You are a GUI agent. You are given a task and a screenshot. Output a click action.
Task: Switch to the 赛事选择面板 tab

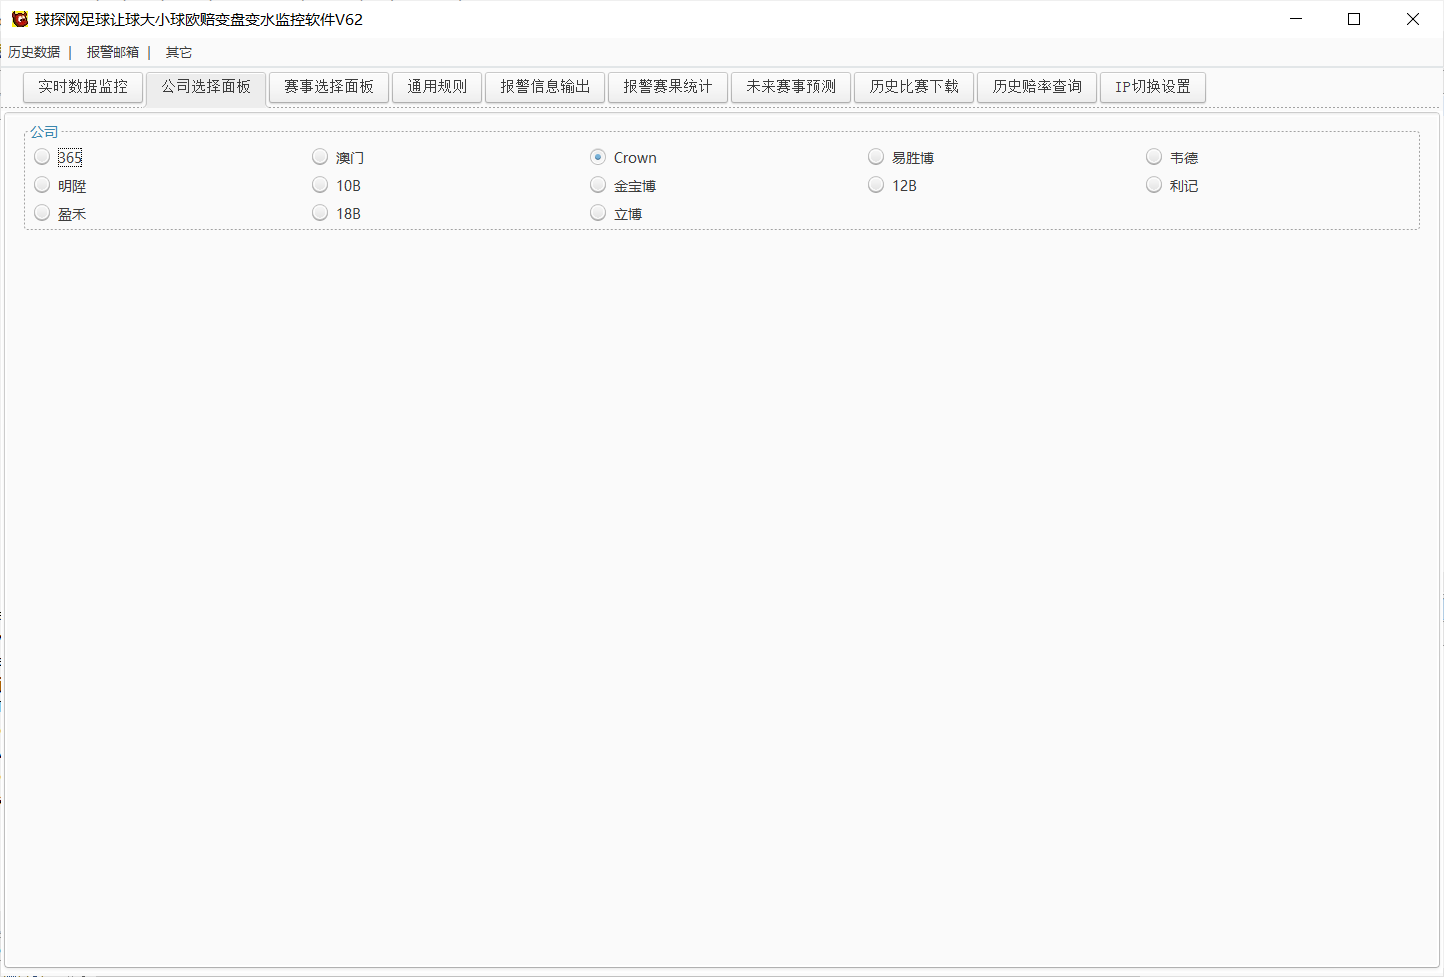tap(329, 87)
